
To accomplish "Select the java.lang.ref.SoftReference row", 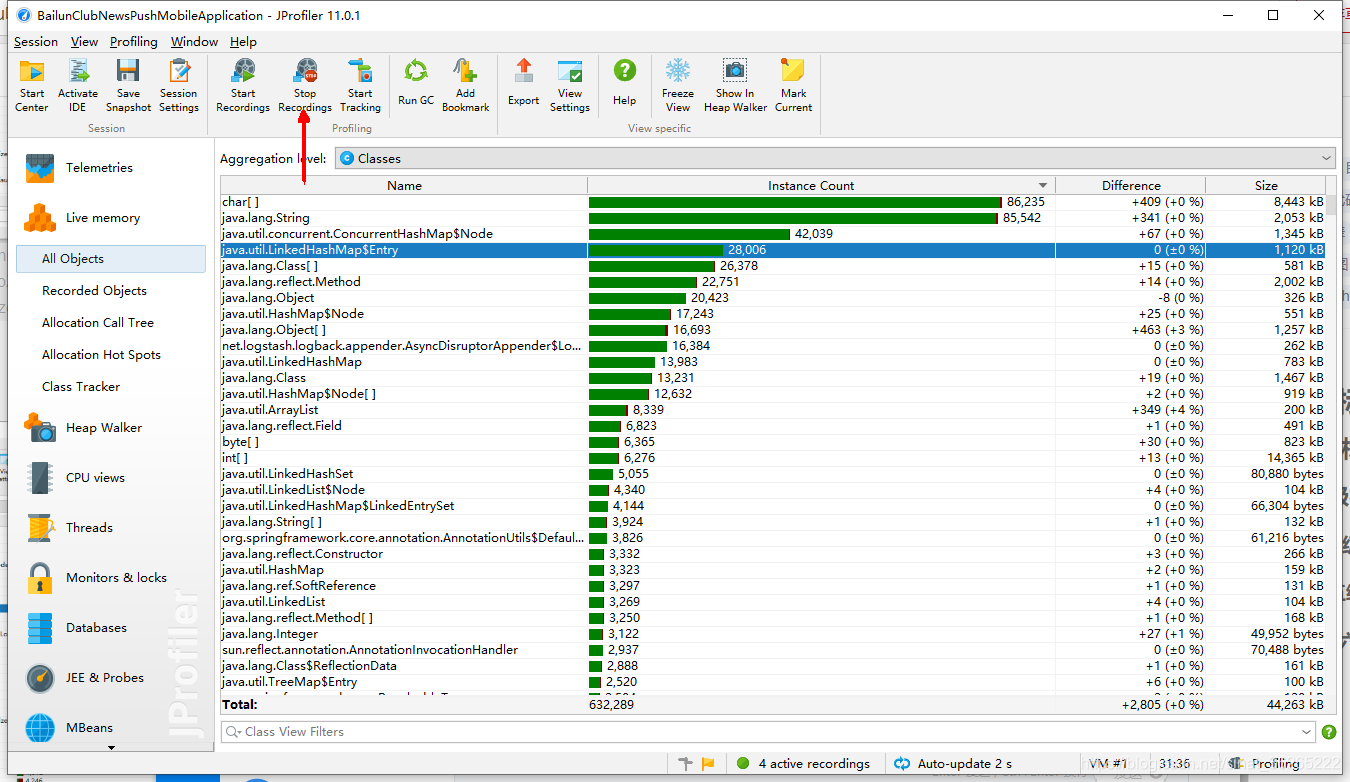I will tap(773, 586).
